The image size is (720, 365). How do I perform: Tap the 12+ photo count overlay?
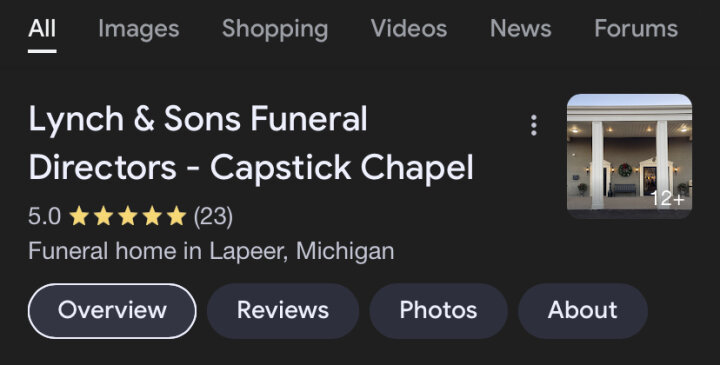(x=667, y=199)
